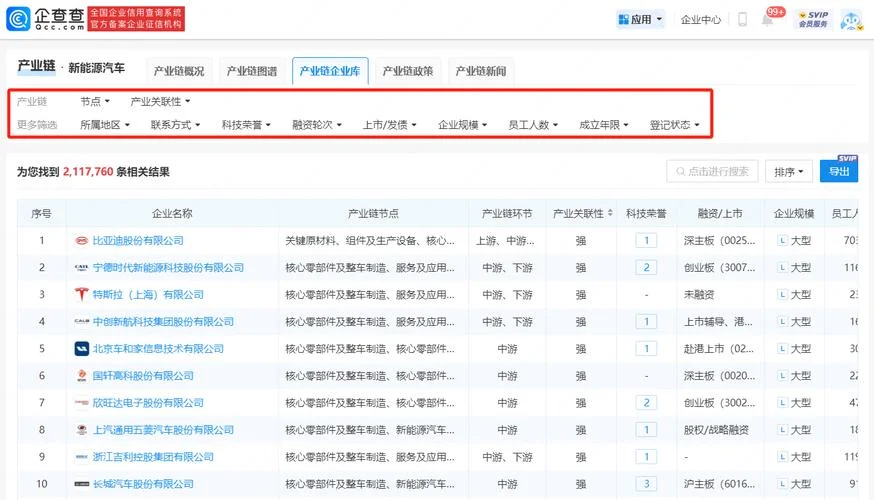Image resolution: width=874 pixels, height=500 pixels.
Task: Click 产业链节点 column header
Action: pyautogui.click(x=373, y=213)
